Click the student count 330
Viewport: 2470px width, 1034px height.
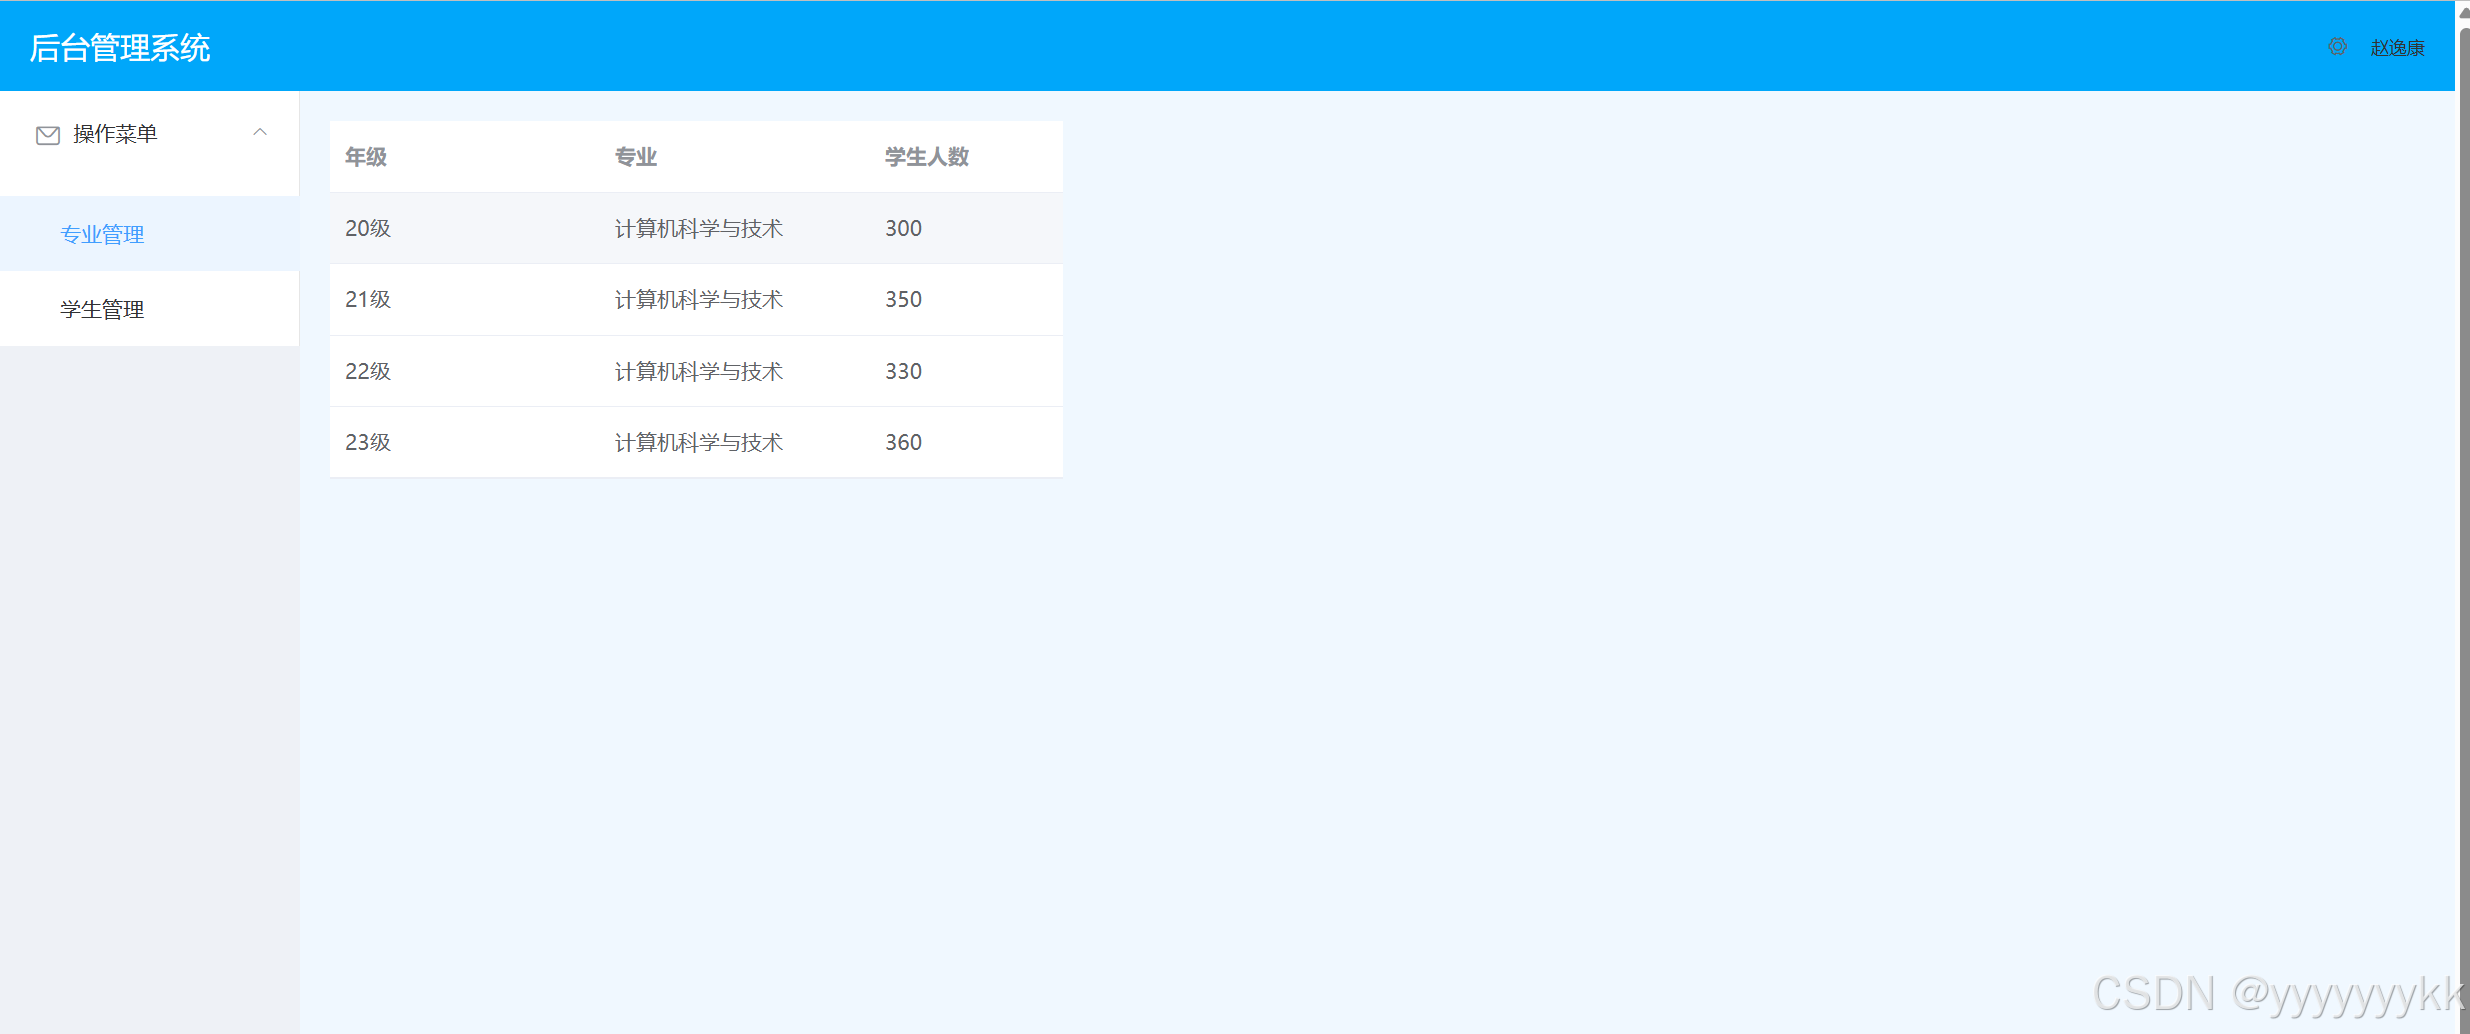[x=904, y=371]
